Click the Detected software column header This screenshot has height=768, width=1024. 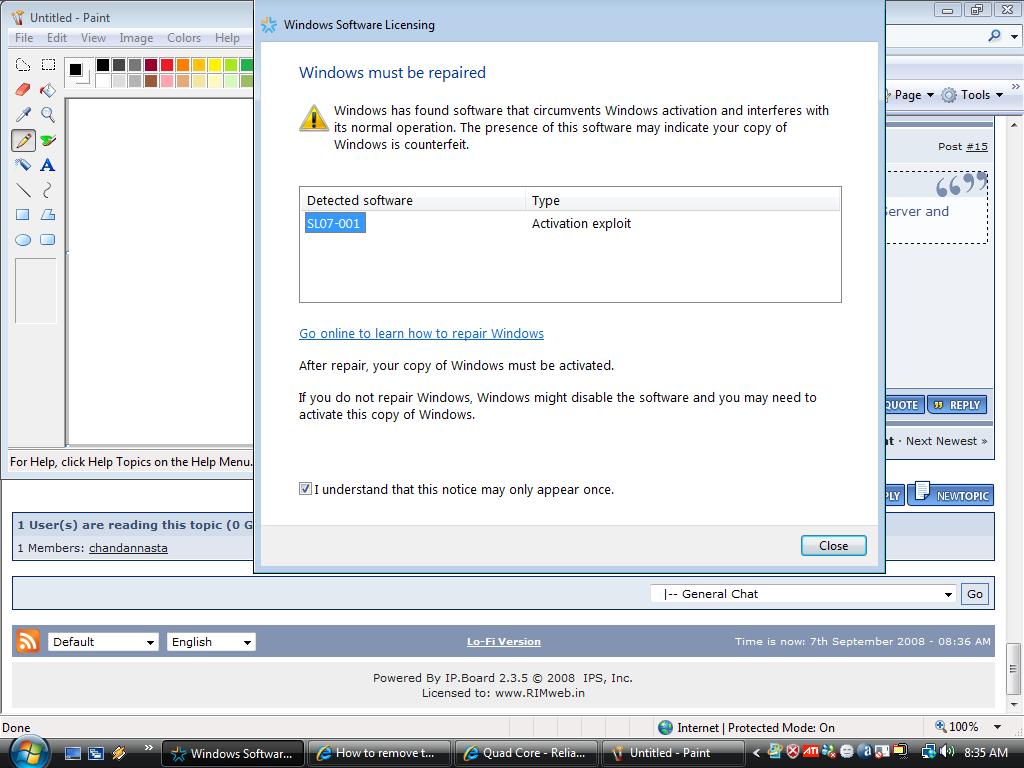412,200
